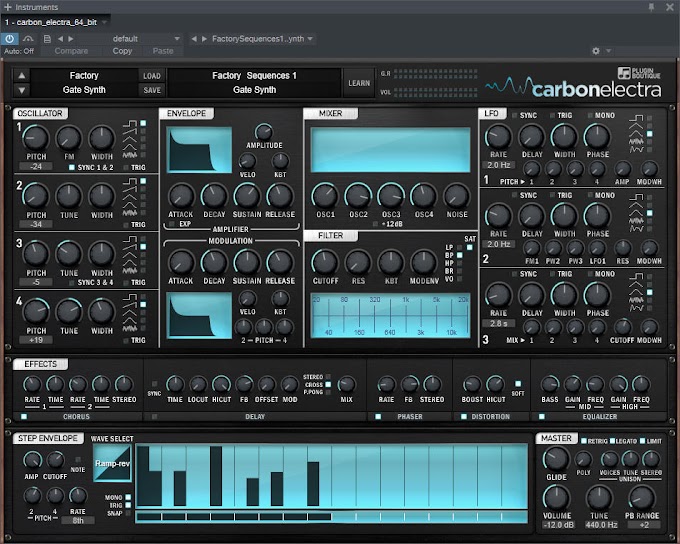680x544 pixels.
Task: Click the LOAD preset button
Action: 152,76
